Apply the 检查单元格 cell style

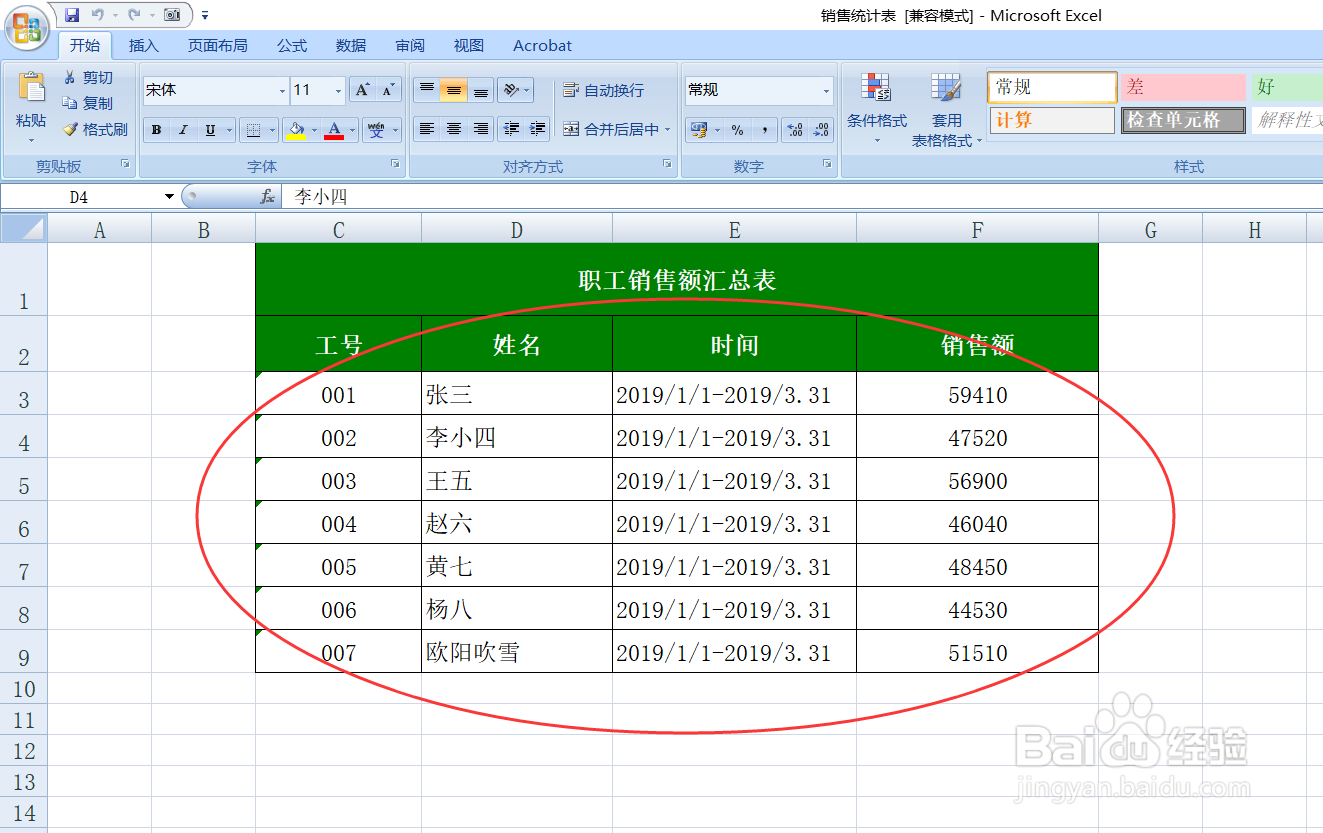(1182, 119)
